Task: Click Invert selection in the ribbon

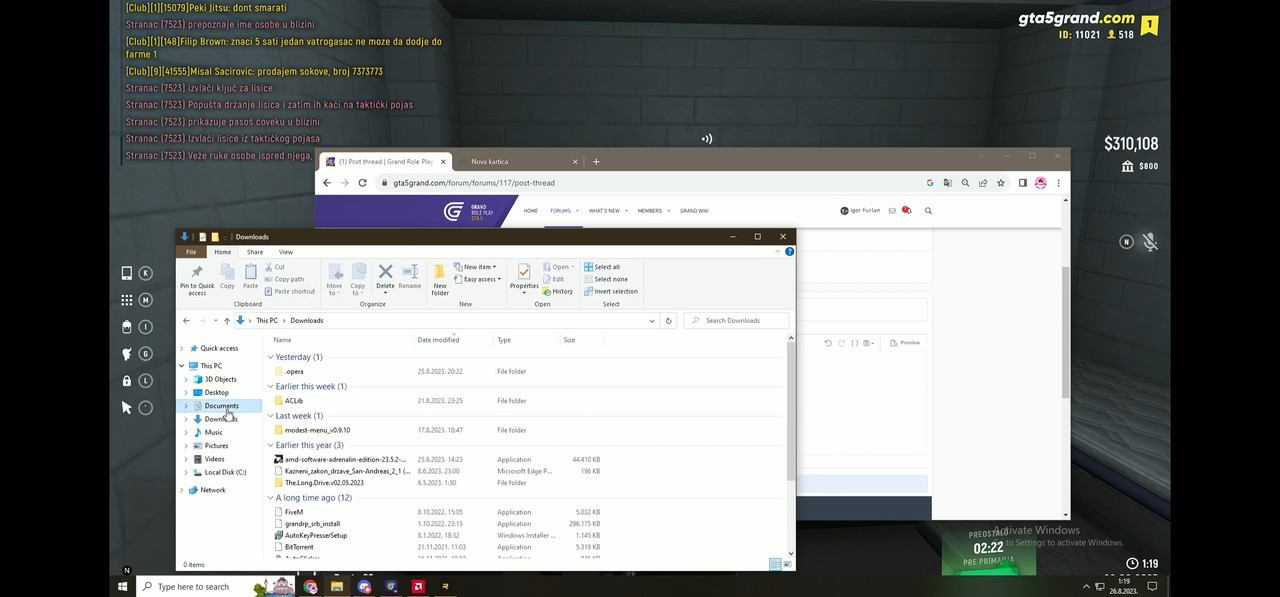Action: pyautogui.click(x=611, y=291)
